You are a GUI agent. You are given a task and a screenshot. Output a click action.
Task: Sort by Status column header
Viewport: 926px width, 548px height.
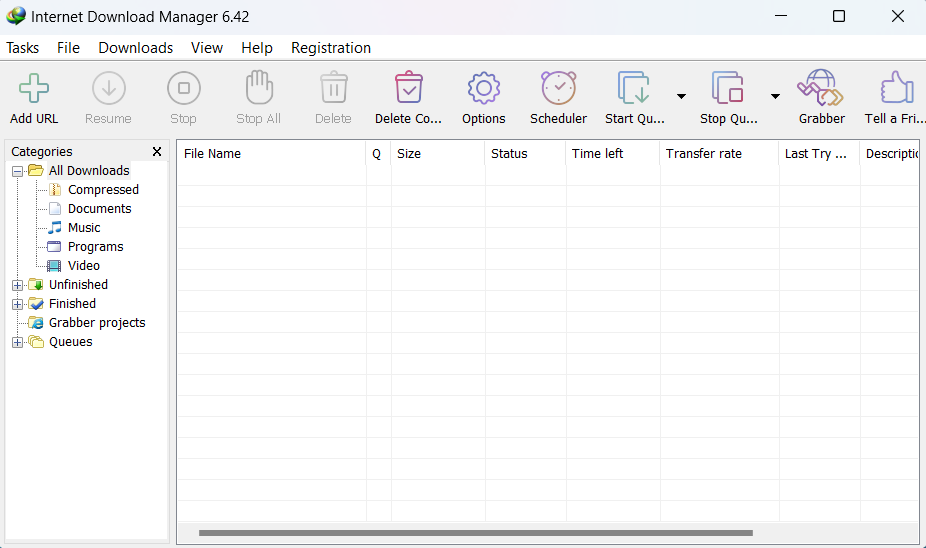point(525,154)
